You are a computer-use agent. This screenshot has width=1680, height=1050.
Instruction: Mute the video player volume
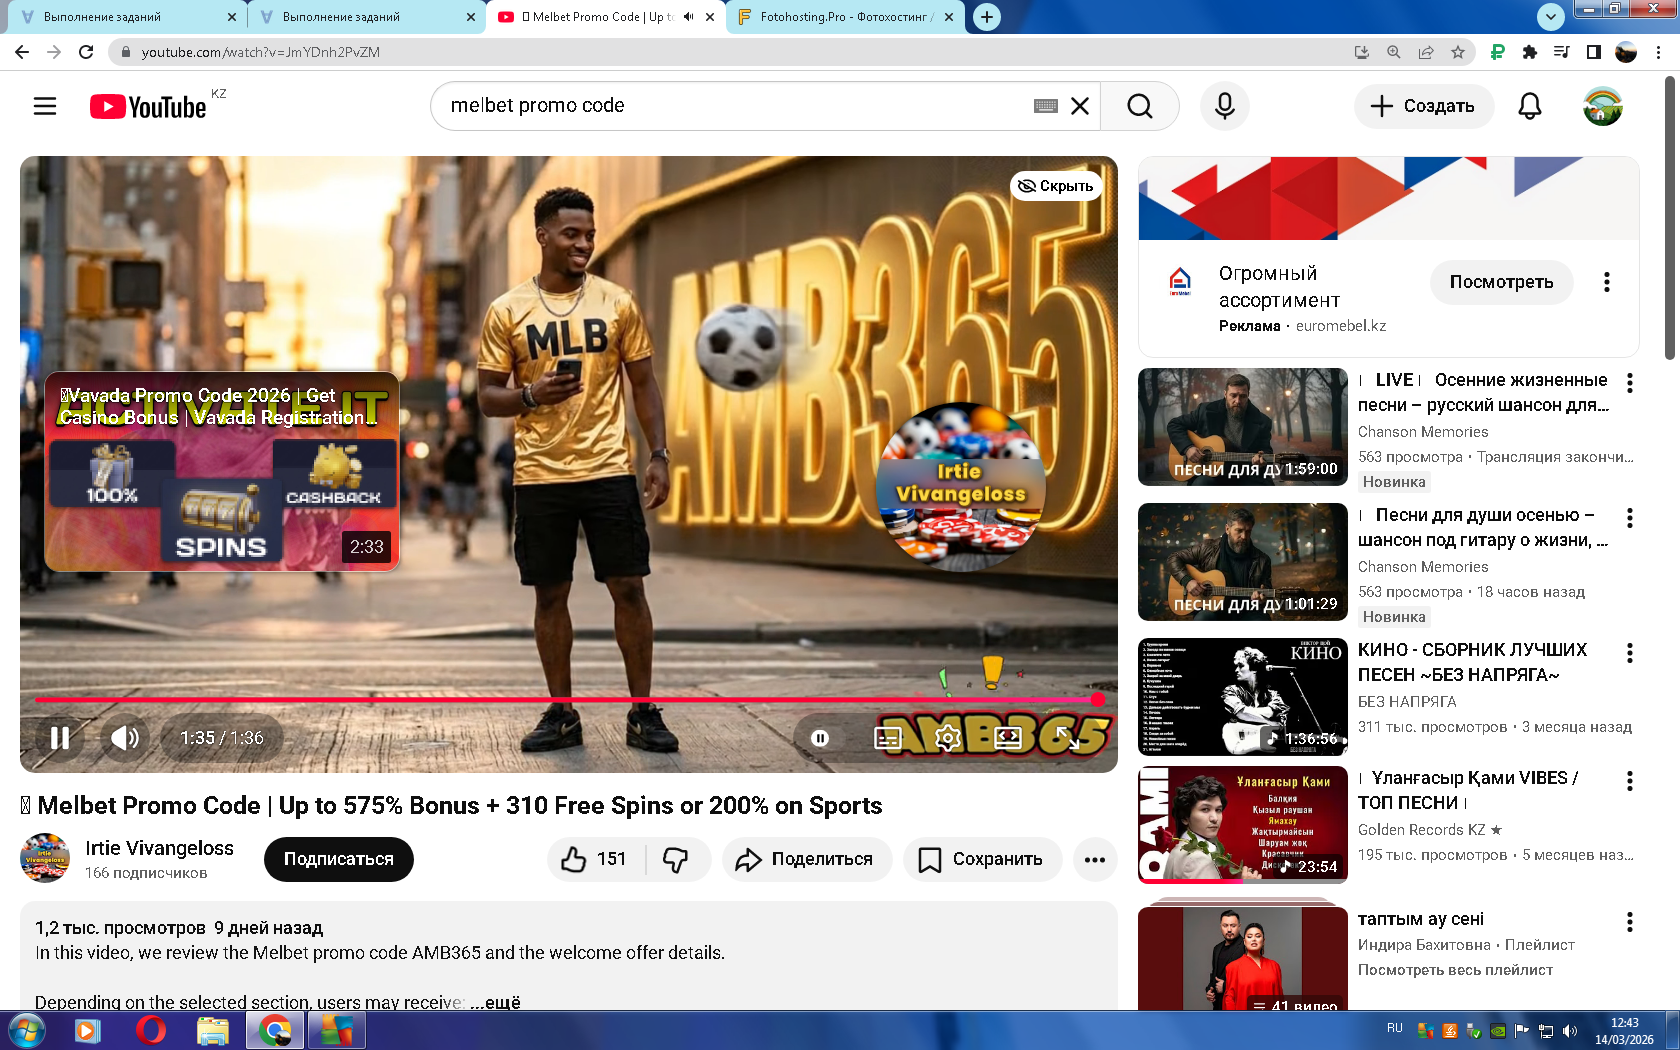pos(125,738)
